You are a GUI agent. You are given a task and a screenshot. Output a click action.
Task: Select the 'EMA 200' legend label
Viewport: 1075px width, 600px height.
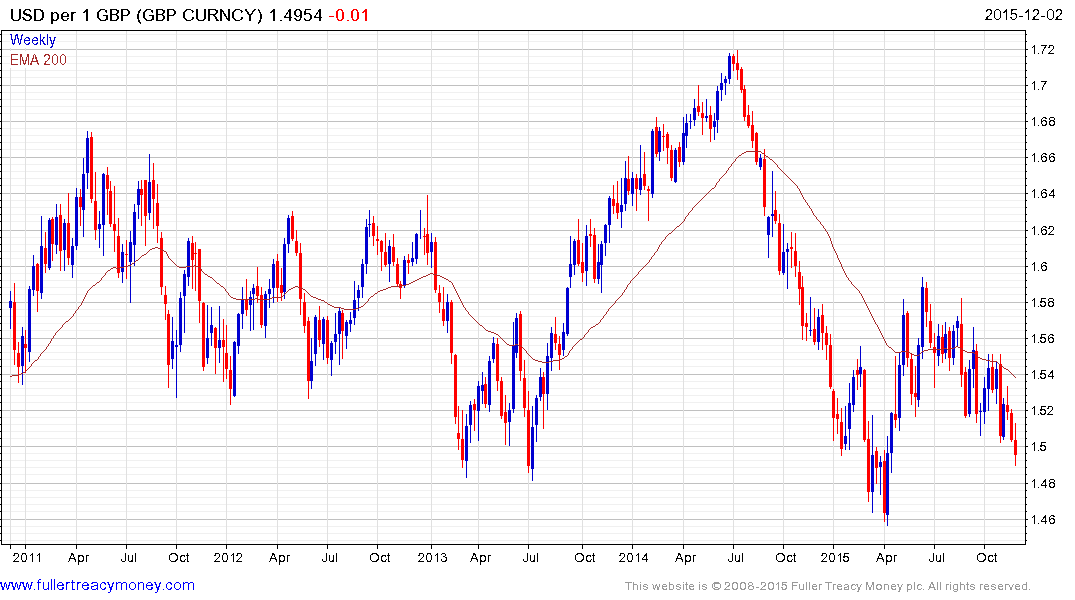38,60
